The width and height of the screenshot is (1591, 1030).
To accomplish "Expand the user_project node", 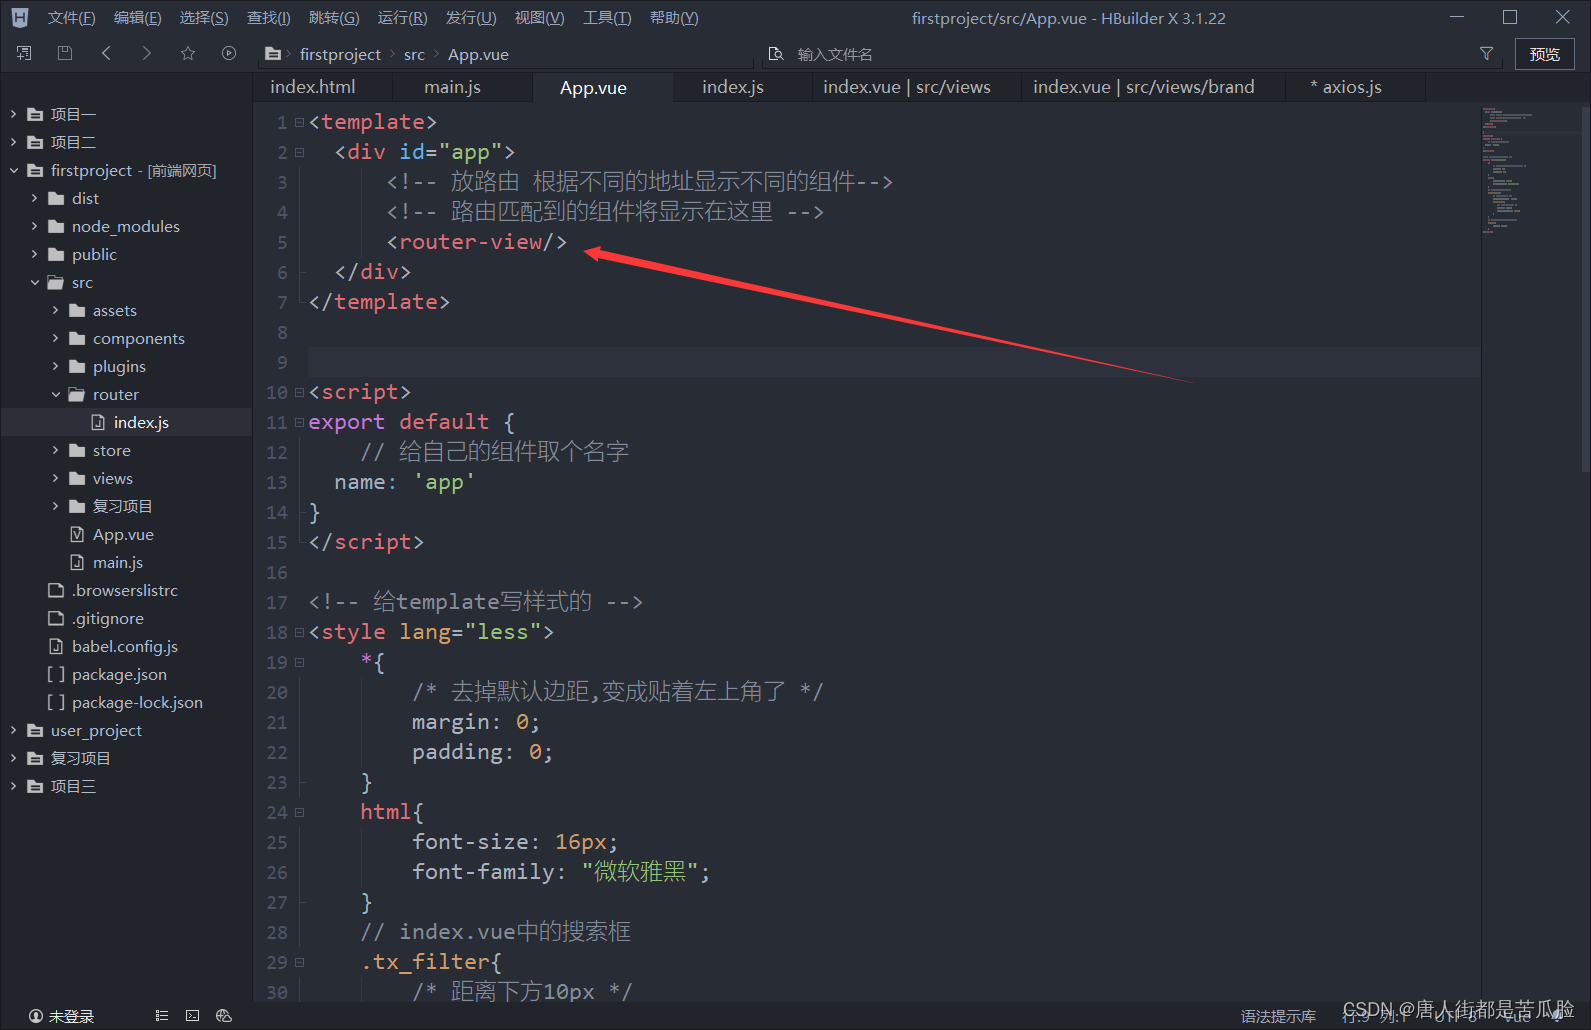I will click(x=13, y=730).
